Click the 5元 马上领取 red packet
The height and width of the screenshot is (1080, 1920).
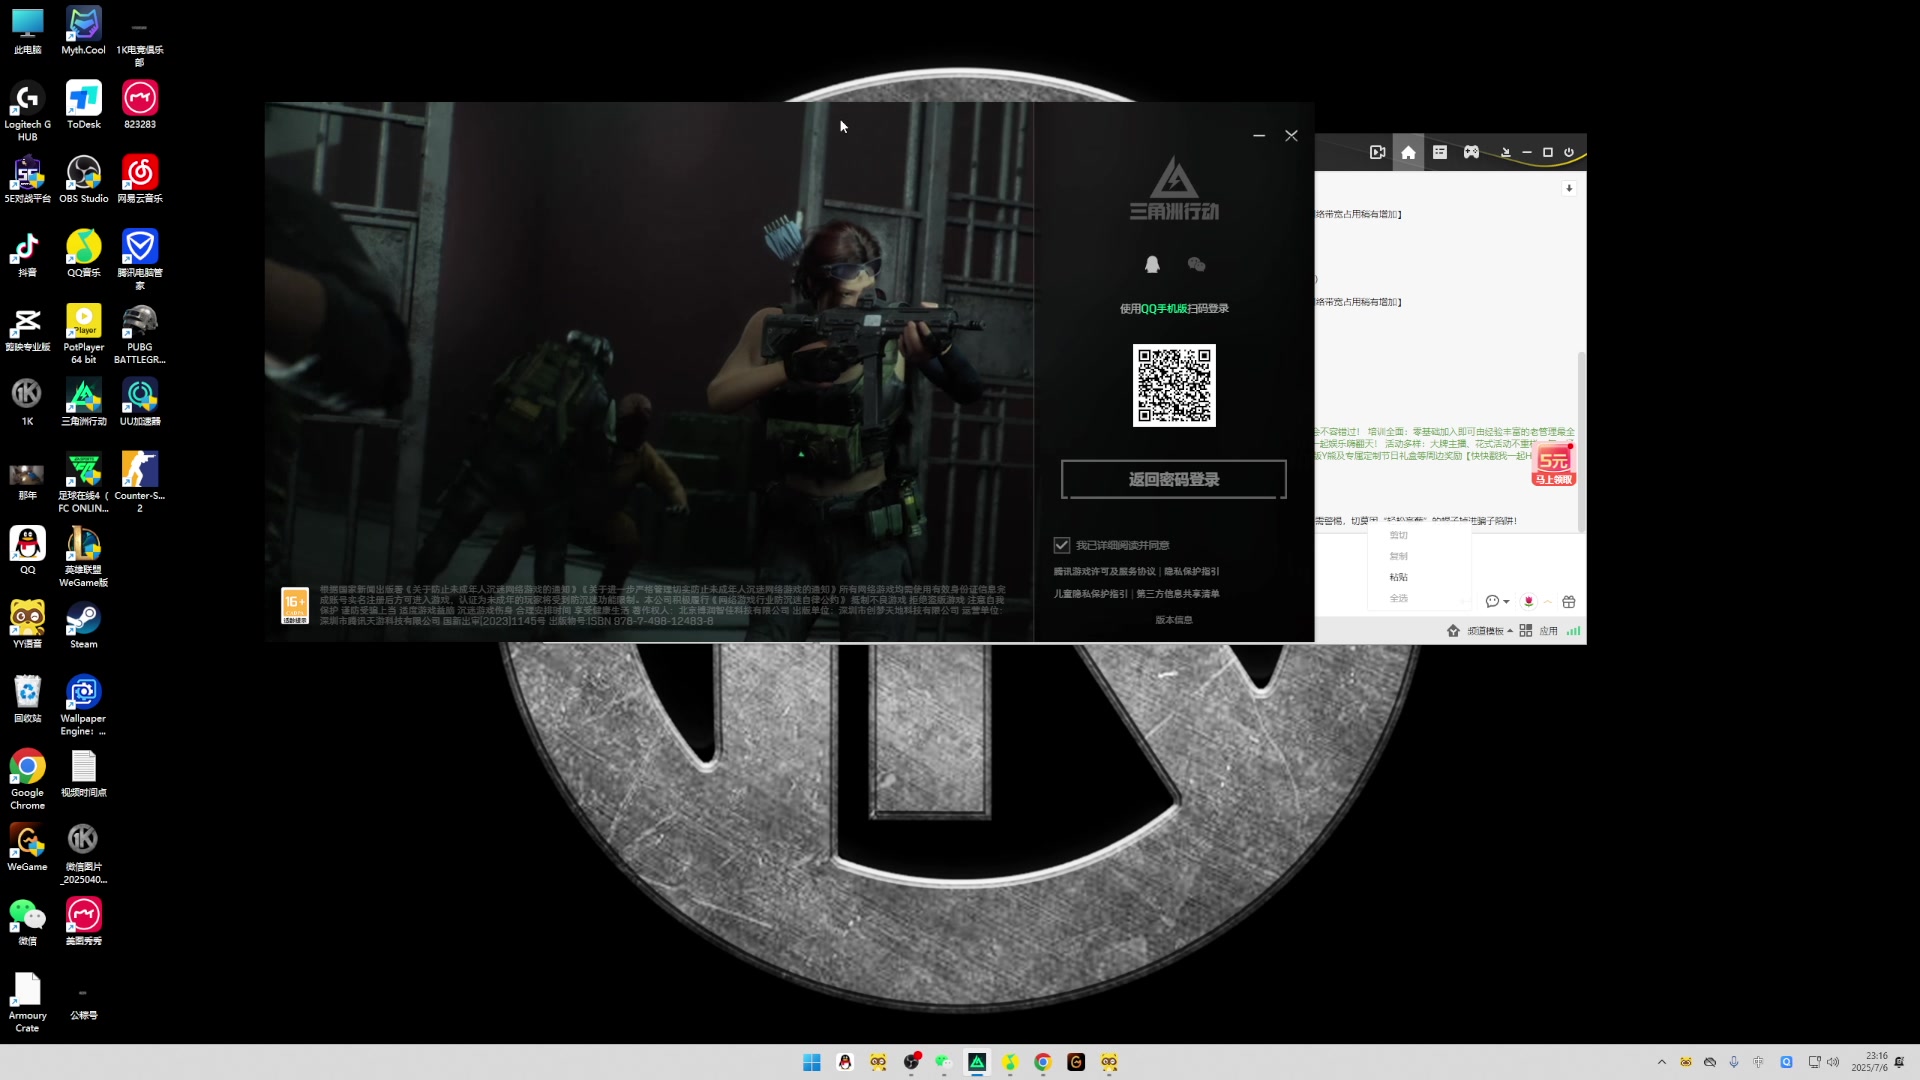click(1553, 465)
